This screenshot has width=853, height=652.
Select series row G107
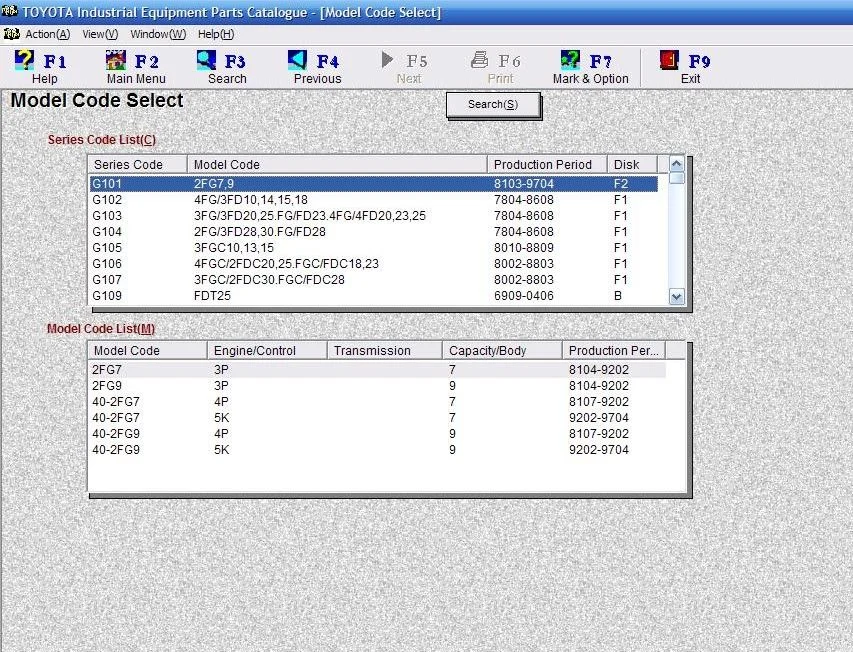pyautogui.click(x=374, y=280)
